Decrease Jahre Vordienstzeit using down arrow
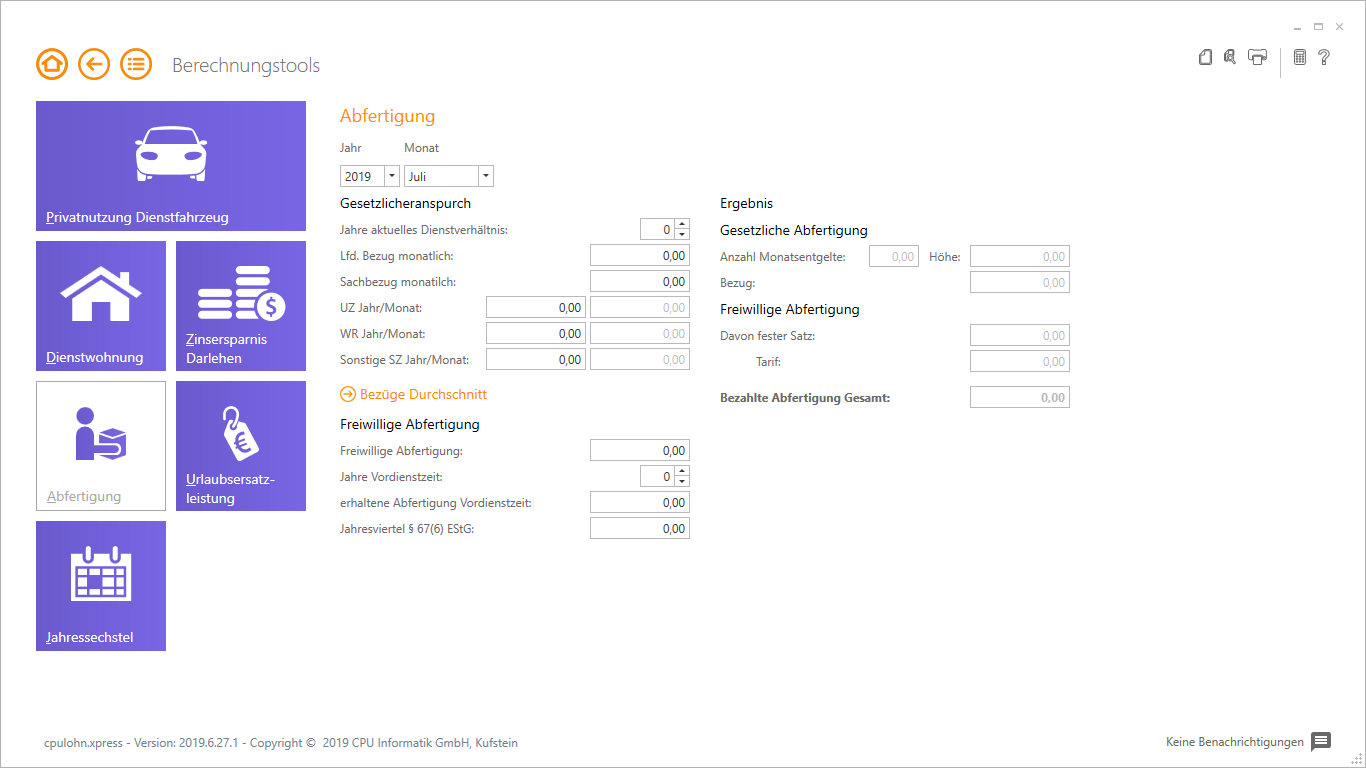Viewport: 1366px width, 768px height. coord(682,482)
